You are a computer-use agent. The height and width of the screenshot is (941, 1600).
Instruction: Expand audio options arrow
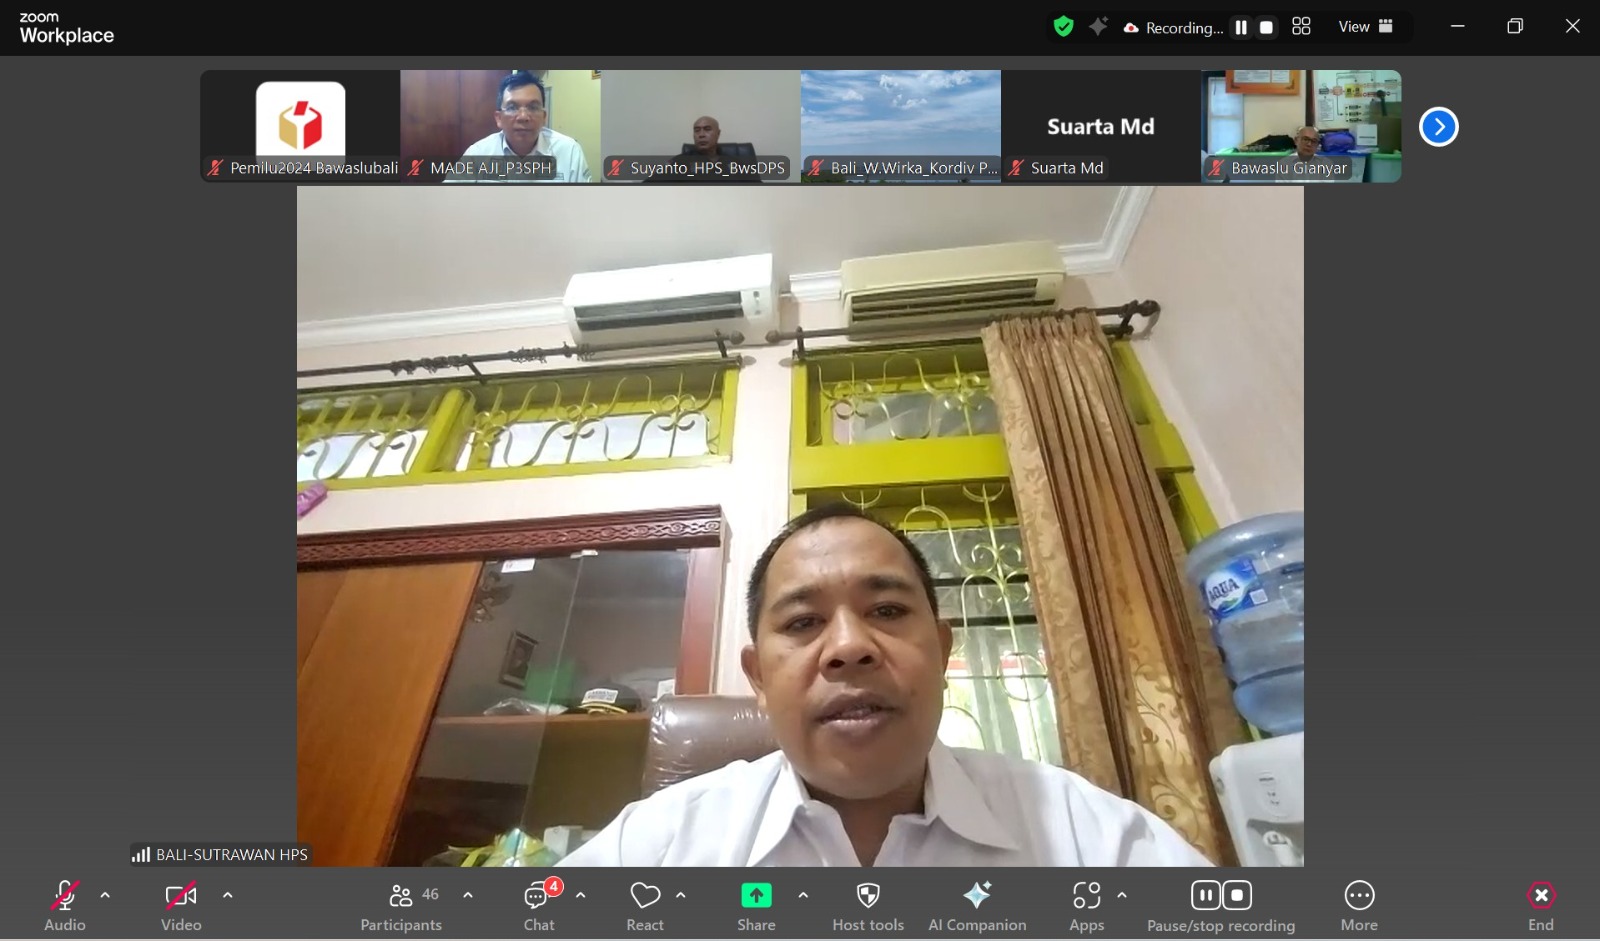point(105,895)
